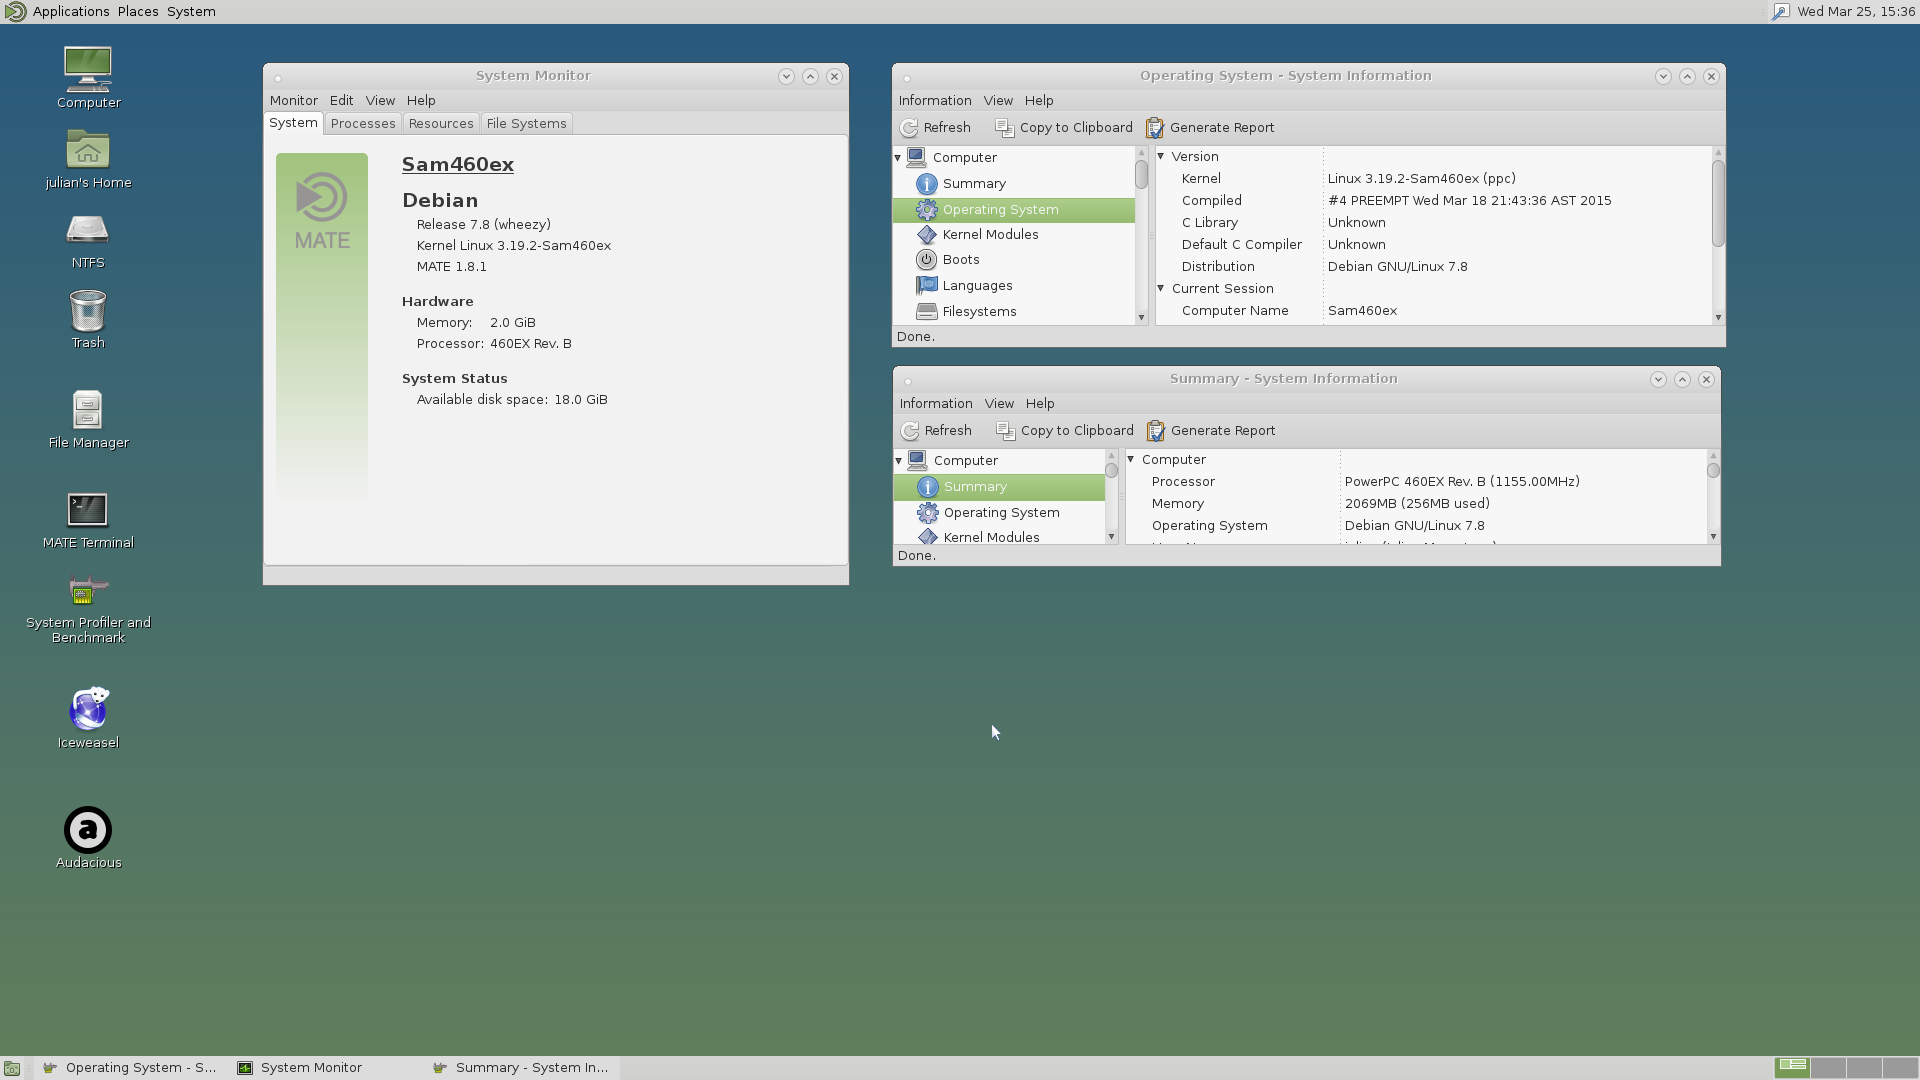Click Generate Report in Summary window
1920x1080 pixels.
(x=1211, y=431)
